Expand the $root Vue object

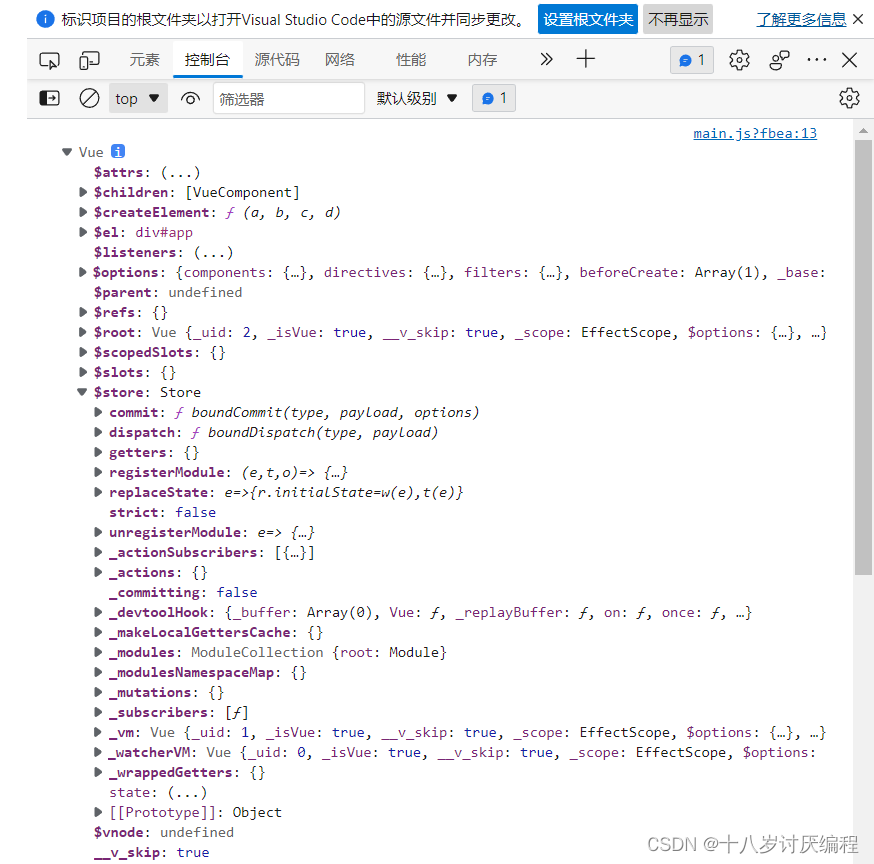83,332
